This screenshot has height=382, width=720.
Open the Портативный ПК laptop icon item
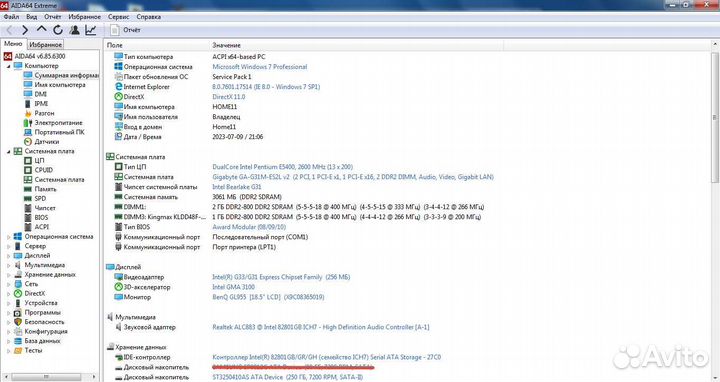(x=54, y=132)
